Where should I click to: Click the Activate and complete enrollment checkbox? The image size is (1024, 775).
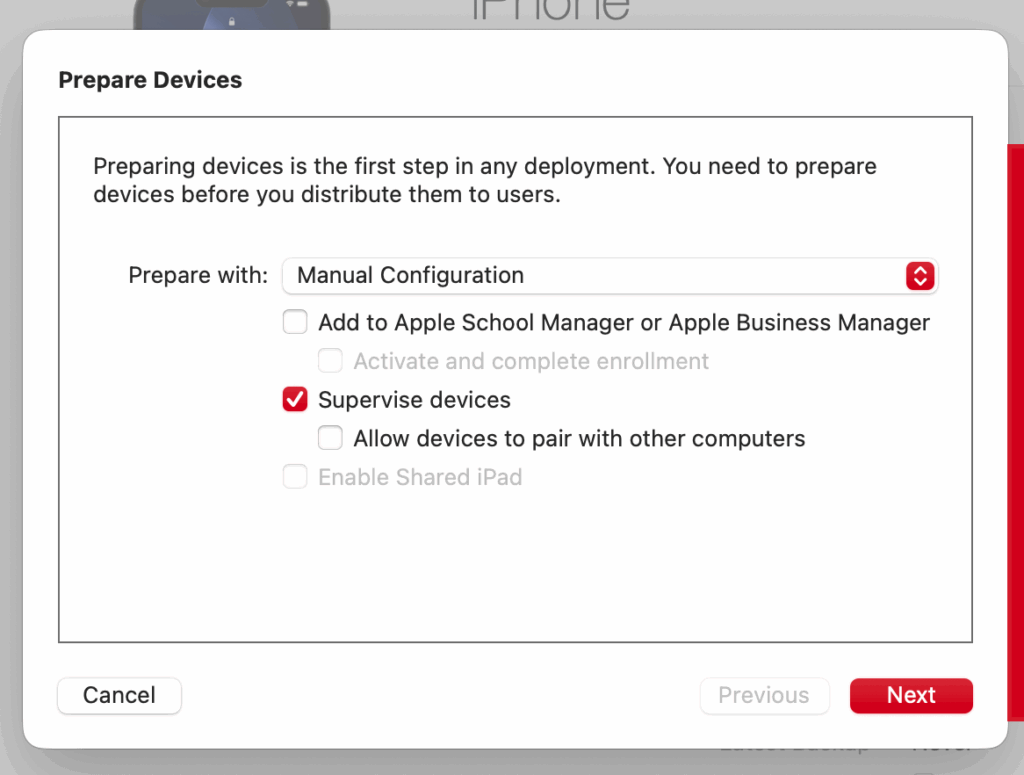coord(330,361)
